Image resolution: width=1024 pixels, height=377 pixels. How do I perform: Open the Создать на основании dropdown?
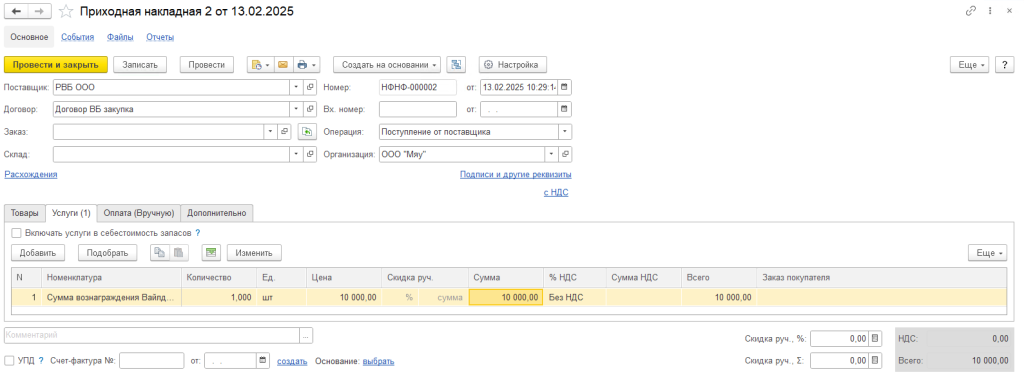pos(387,65)
